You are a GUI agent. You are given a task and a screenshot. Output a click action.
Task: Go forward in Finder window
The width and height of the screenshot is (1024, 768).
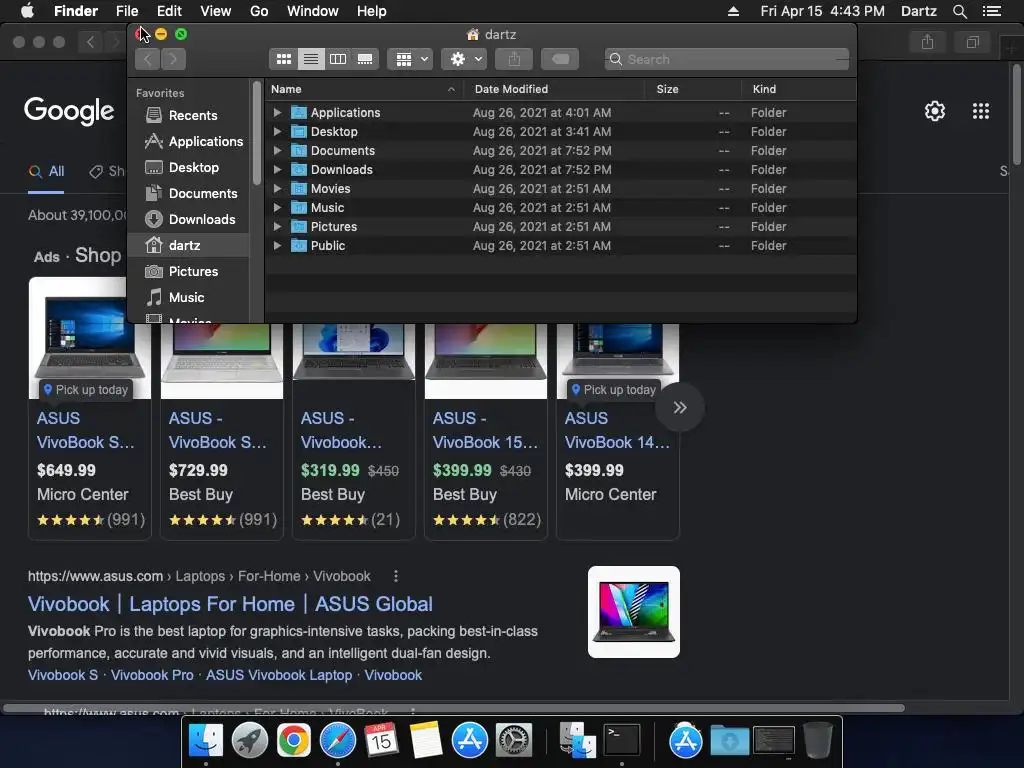click(173, 59)
